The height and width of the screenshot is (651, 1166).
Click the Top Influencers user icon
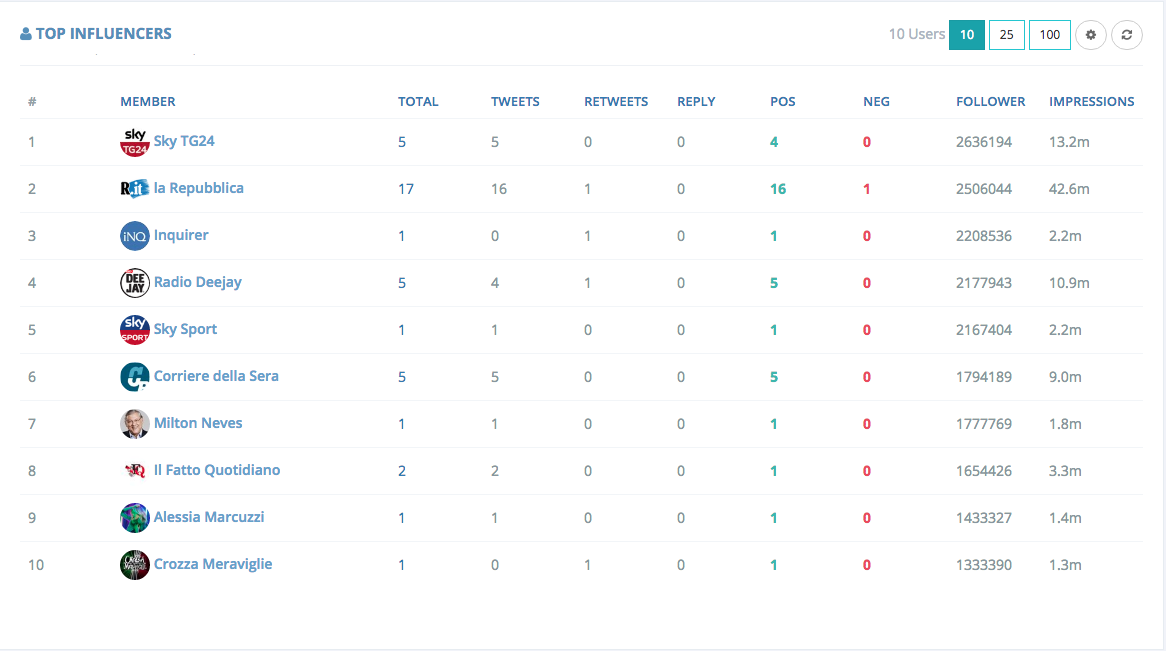pyautogui.click(x=25, y=33)
